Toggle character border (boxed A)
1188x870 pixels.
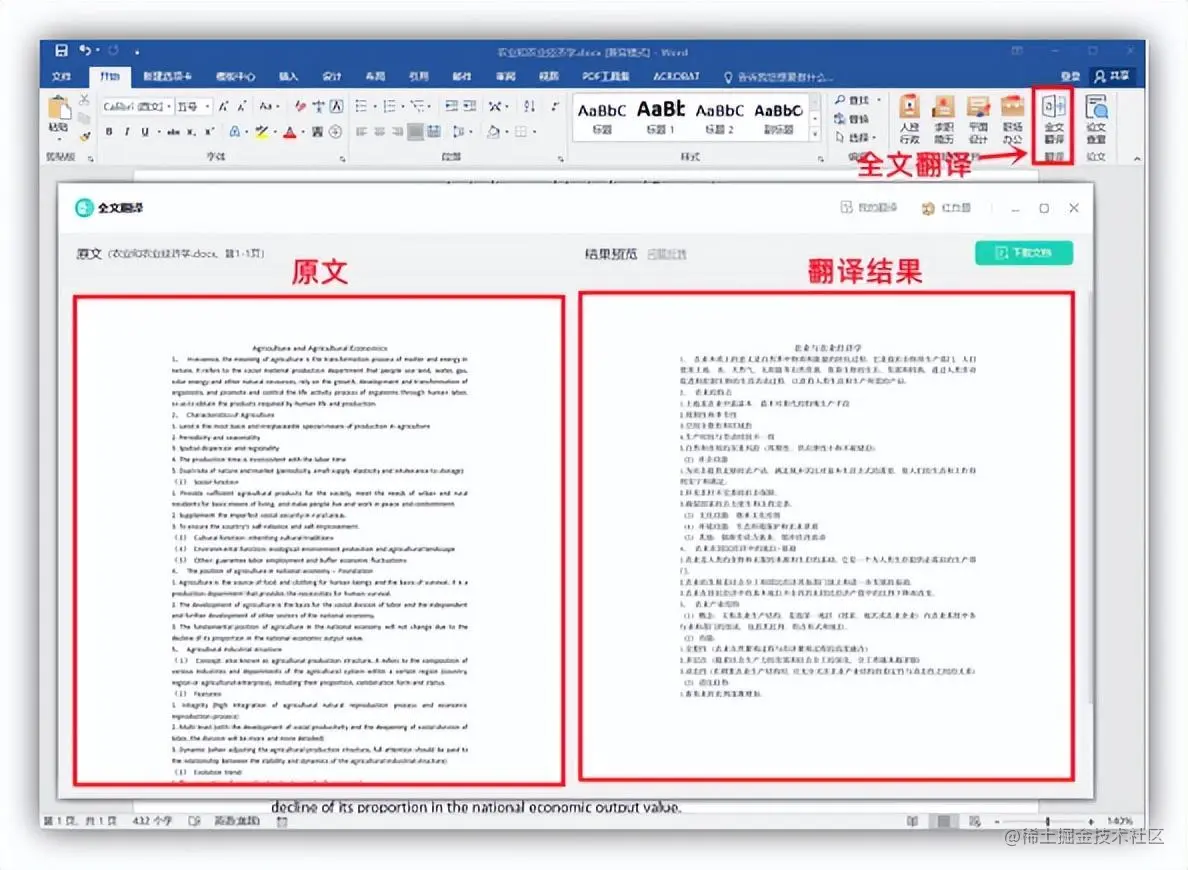click(336, 107)
